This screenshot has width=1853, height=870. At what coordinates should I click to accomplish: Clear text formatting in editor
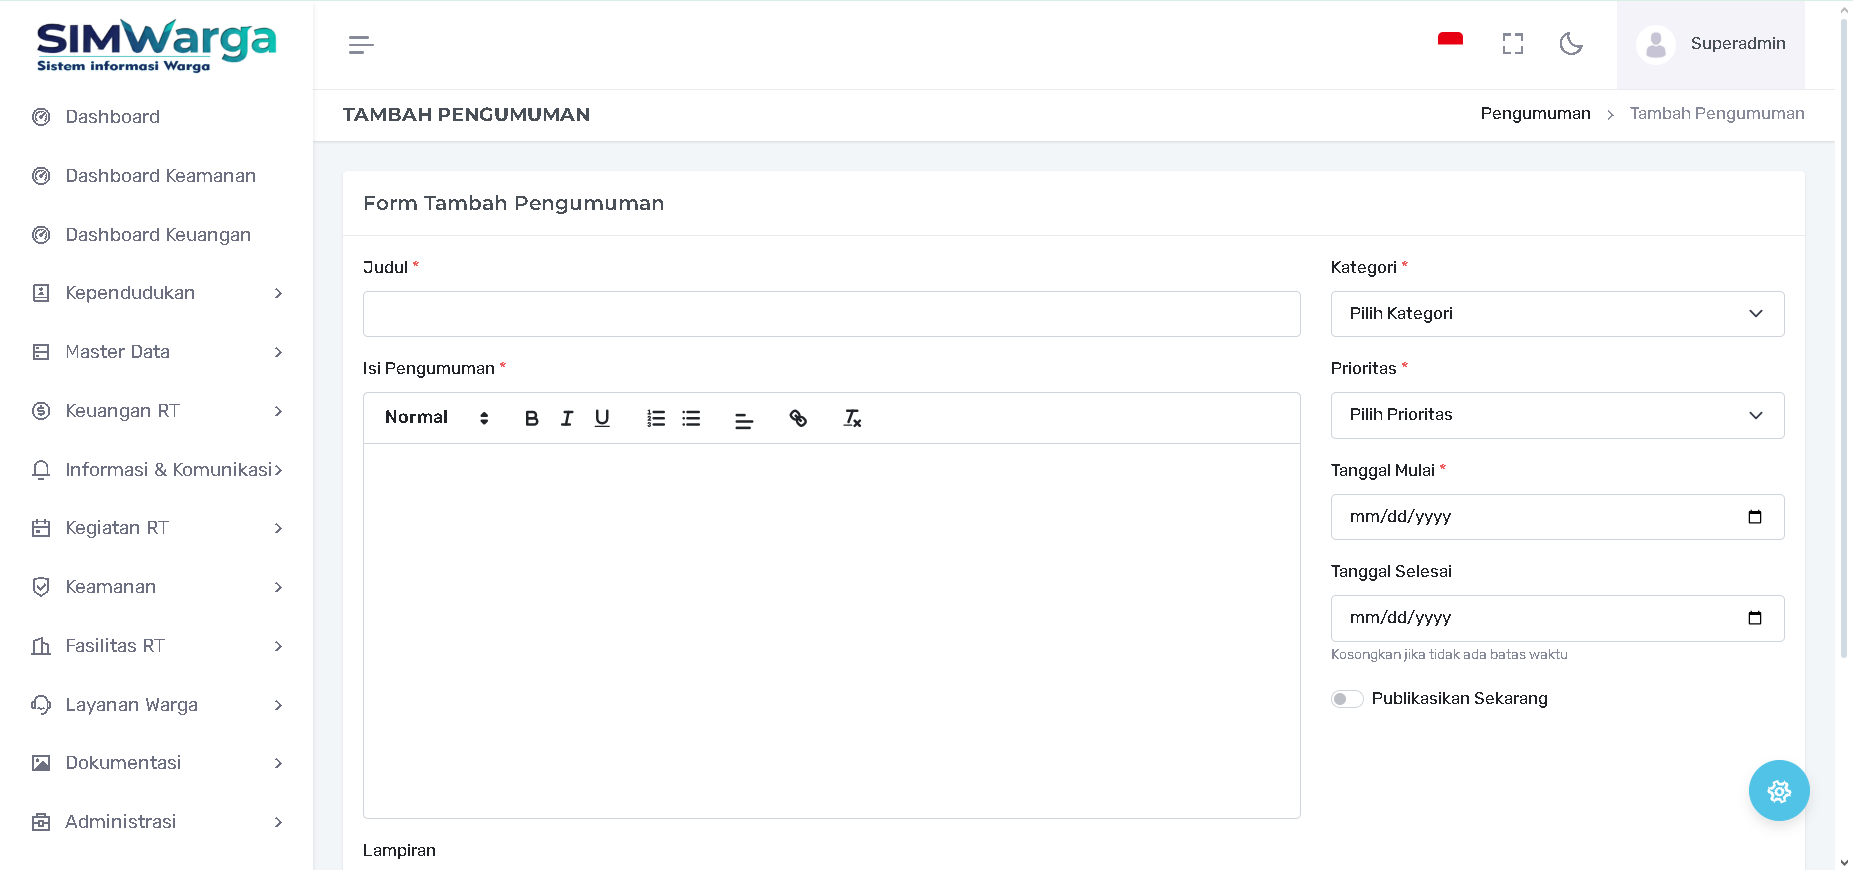852,418
